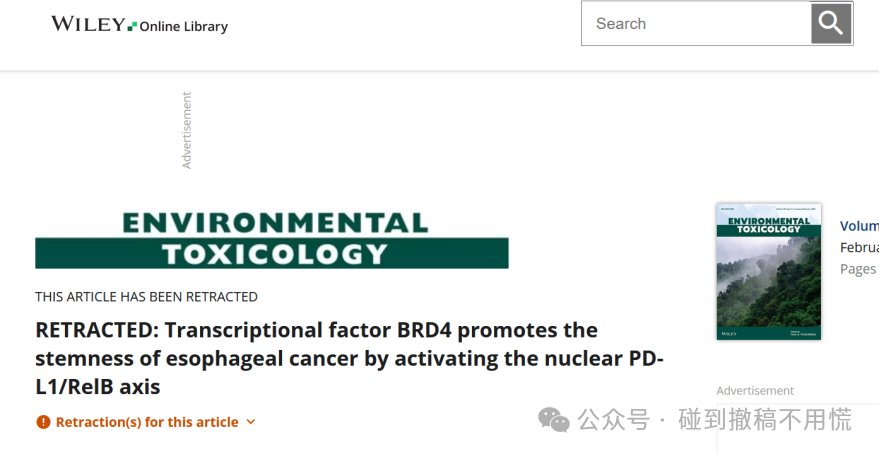This screenshot has width=879, height=454.
Task: Select the RETRACTED article title heading
Action: pos(349,358)
